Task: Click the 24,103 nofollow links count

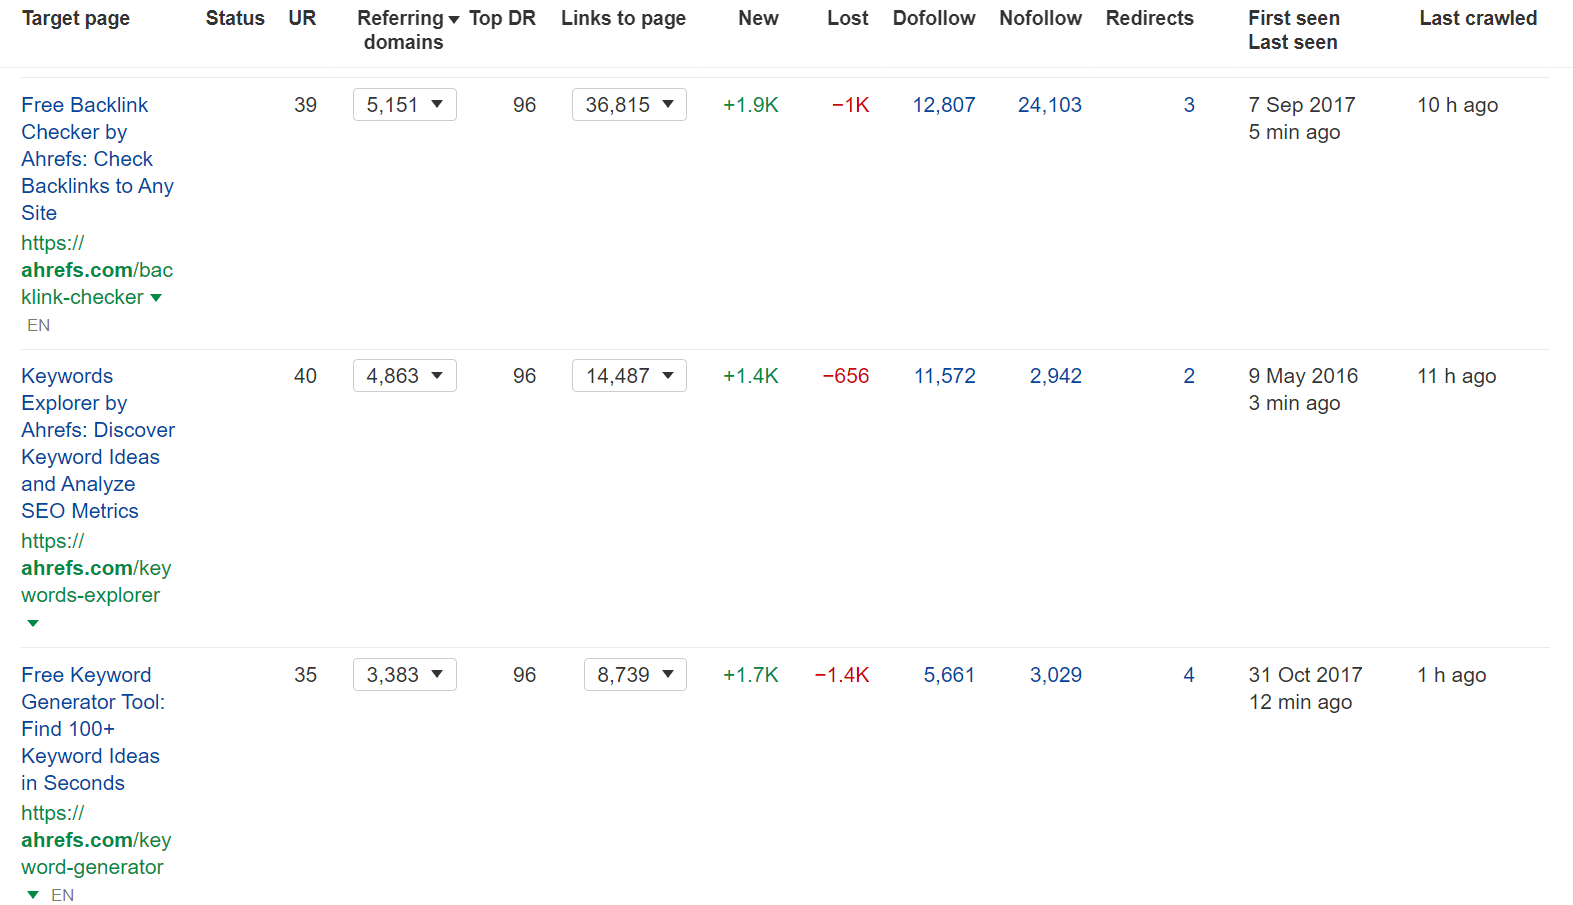Action: point(1049,105)
